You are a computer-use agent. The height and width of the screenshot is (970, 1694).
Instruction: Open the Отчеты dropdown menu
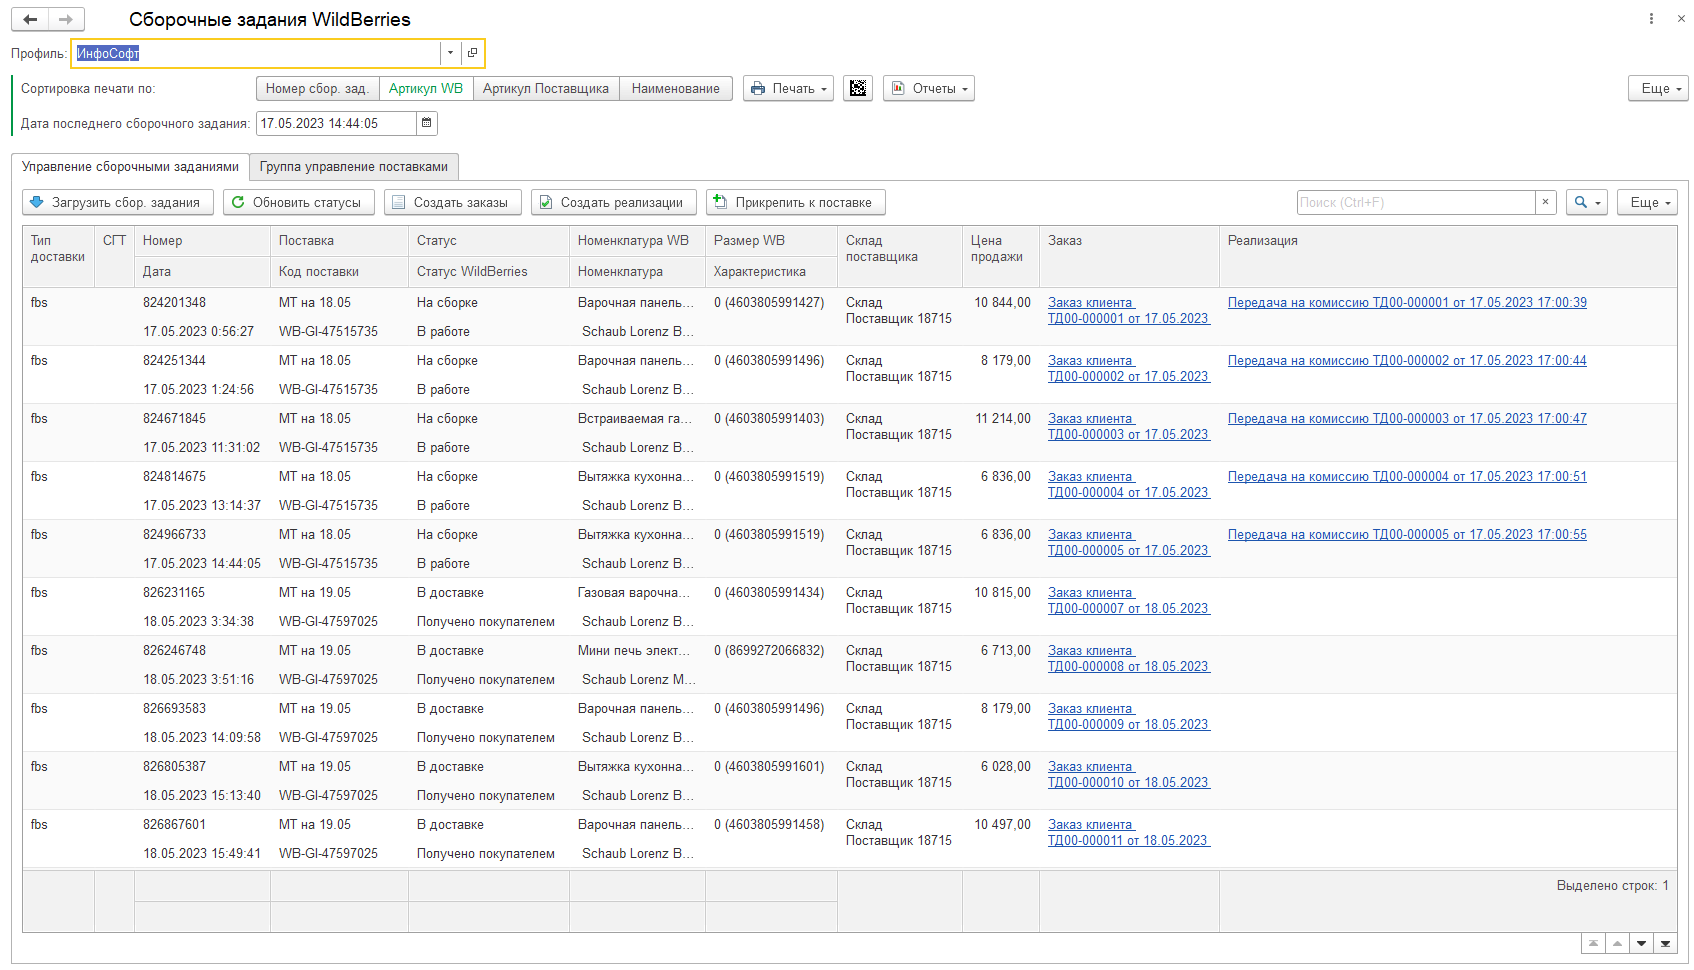click(x=929, y=89)
